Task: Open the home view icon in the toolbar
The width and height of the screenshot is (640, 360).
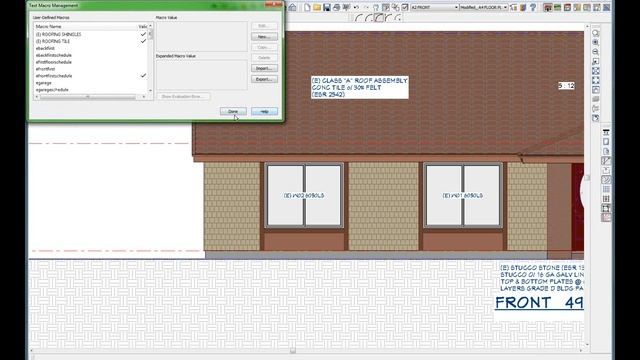Action: point(293,7)
